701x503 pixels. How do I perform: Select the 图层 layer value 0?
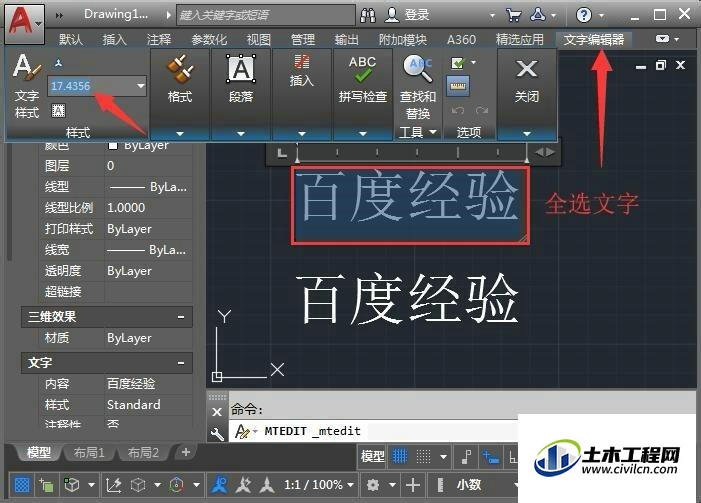148,166
